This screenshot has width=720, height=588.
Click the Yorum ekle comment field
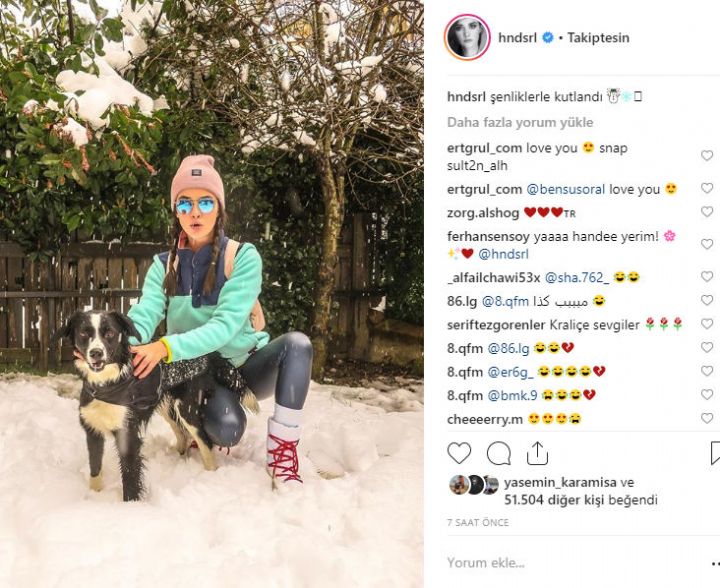[574, 563]
